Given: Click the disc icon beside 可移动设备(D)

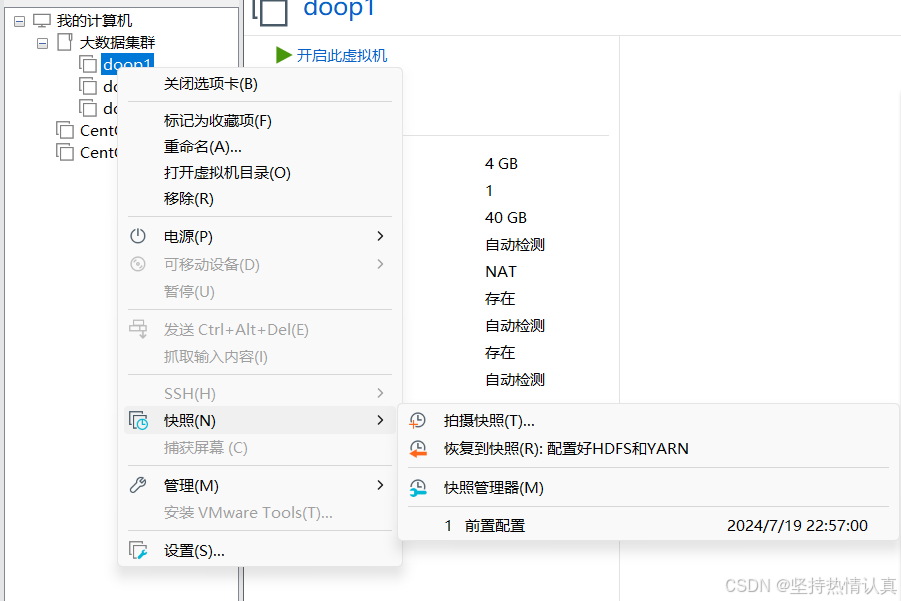Looking at the screenshot, I should coord(138,264).
